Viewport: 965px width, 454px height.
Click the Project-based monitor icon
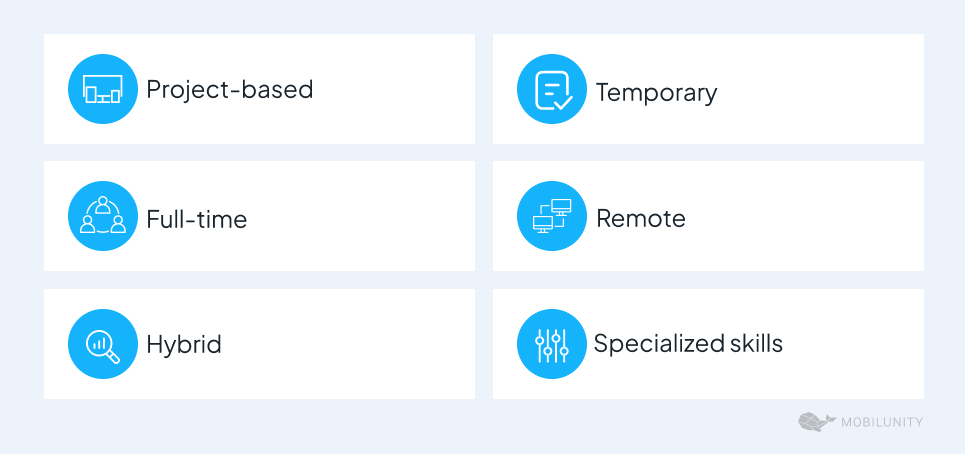tap(103, 89)
